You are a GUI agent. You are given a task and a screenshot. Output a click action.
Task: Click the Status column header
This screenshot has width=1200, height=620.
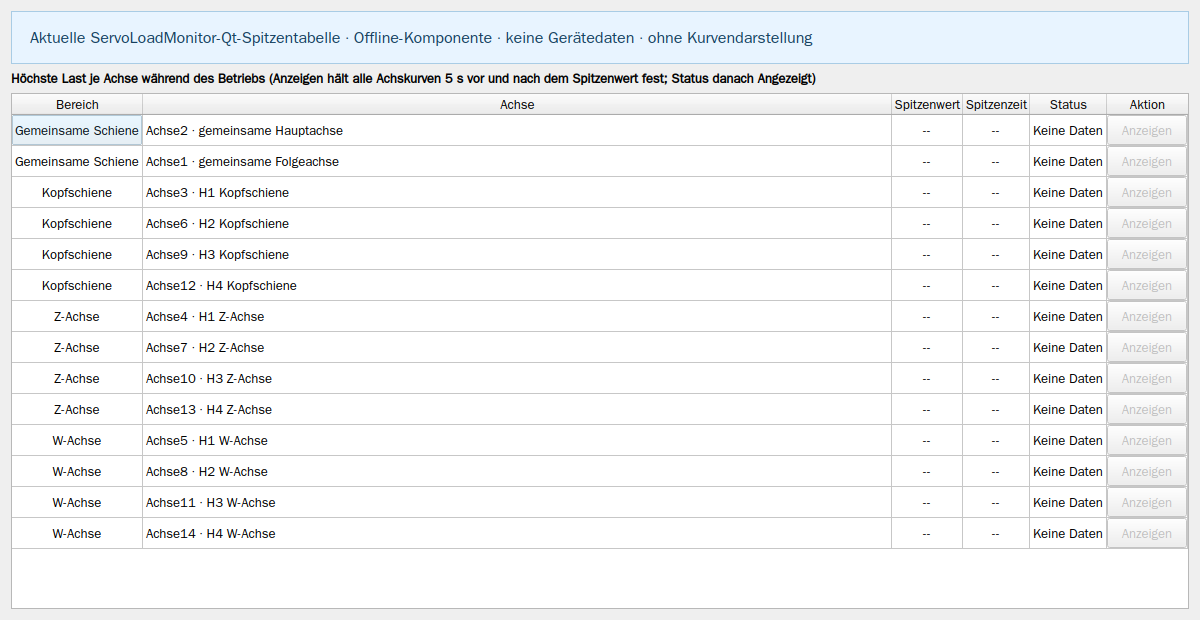click(1068, 105)
